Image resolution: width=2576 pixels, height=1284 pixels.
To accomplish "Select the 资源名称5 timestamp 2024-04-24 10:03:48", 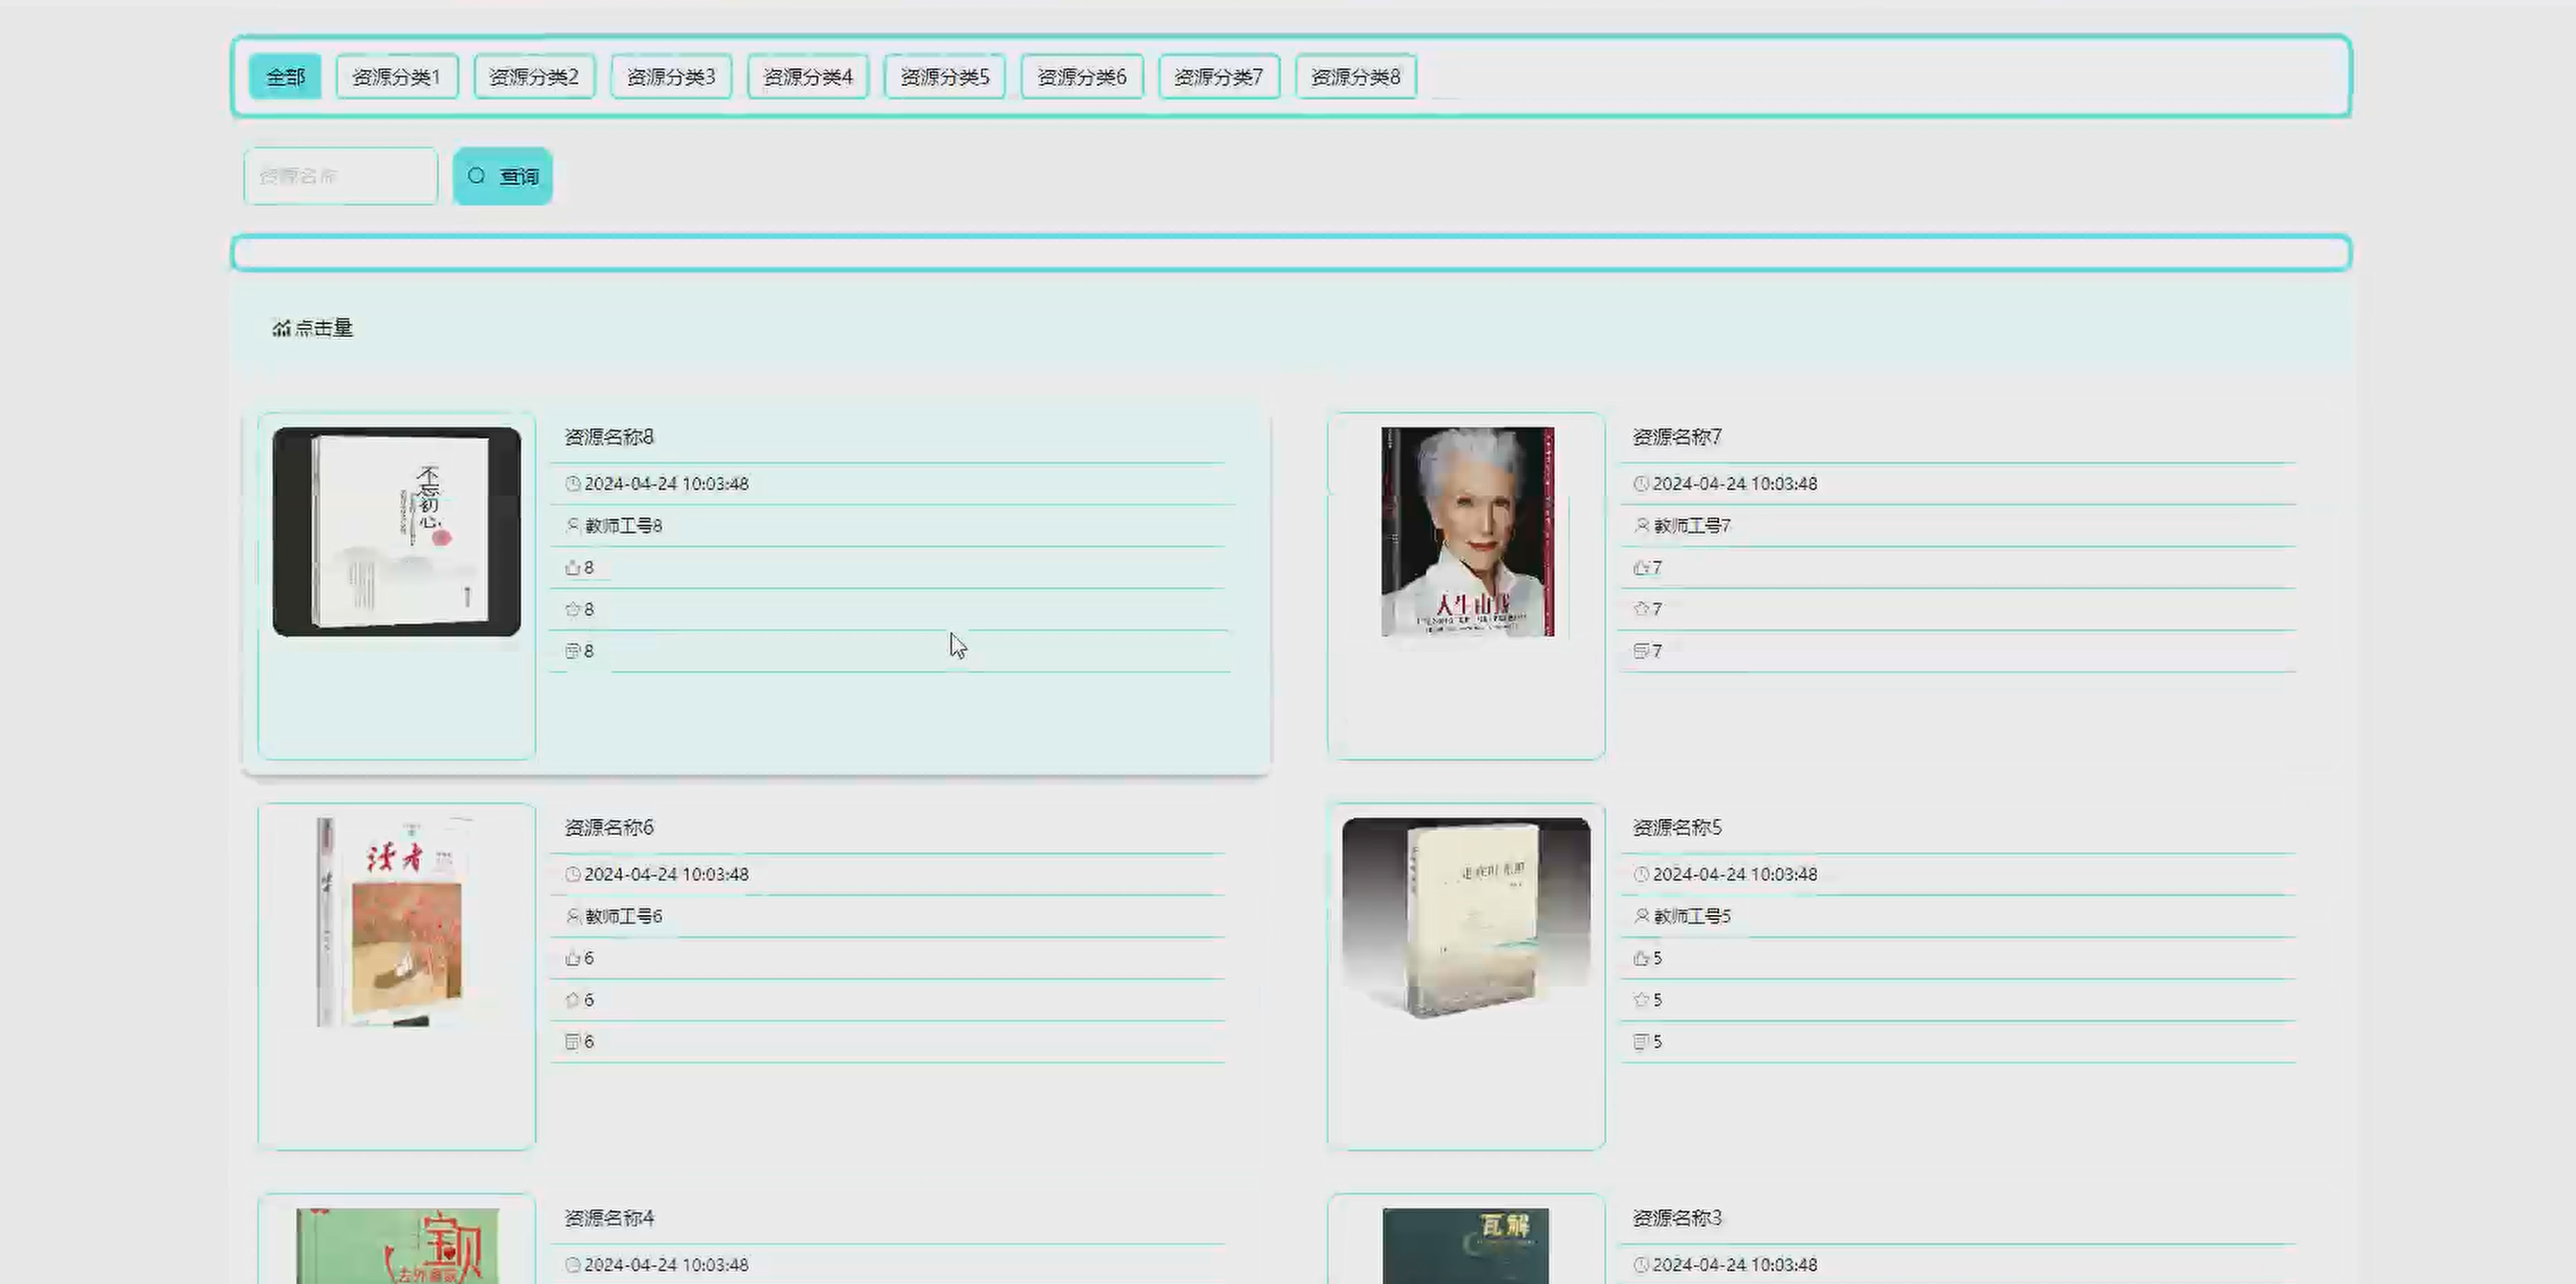I will coord(1735,874).
